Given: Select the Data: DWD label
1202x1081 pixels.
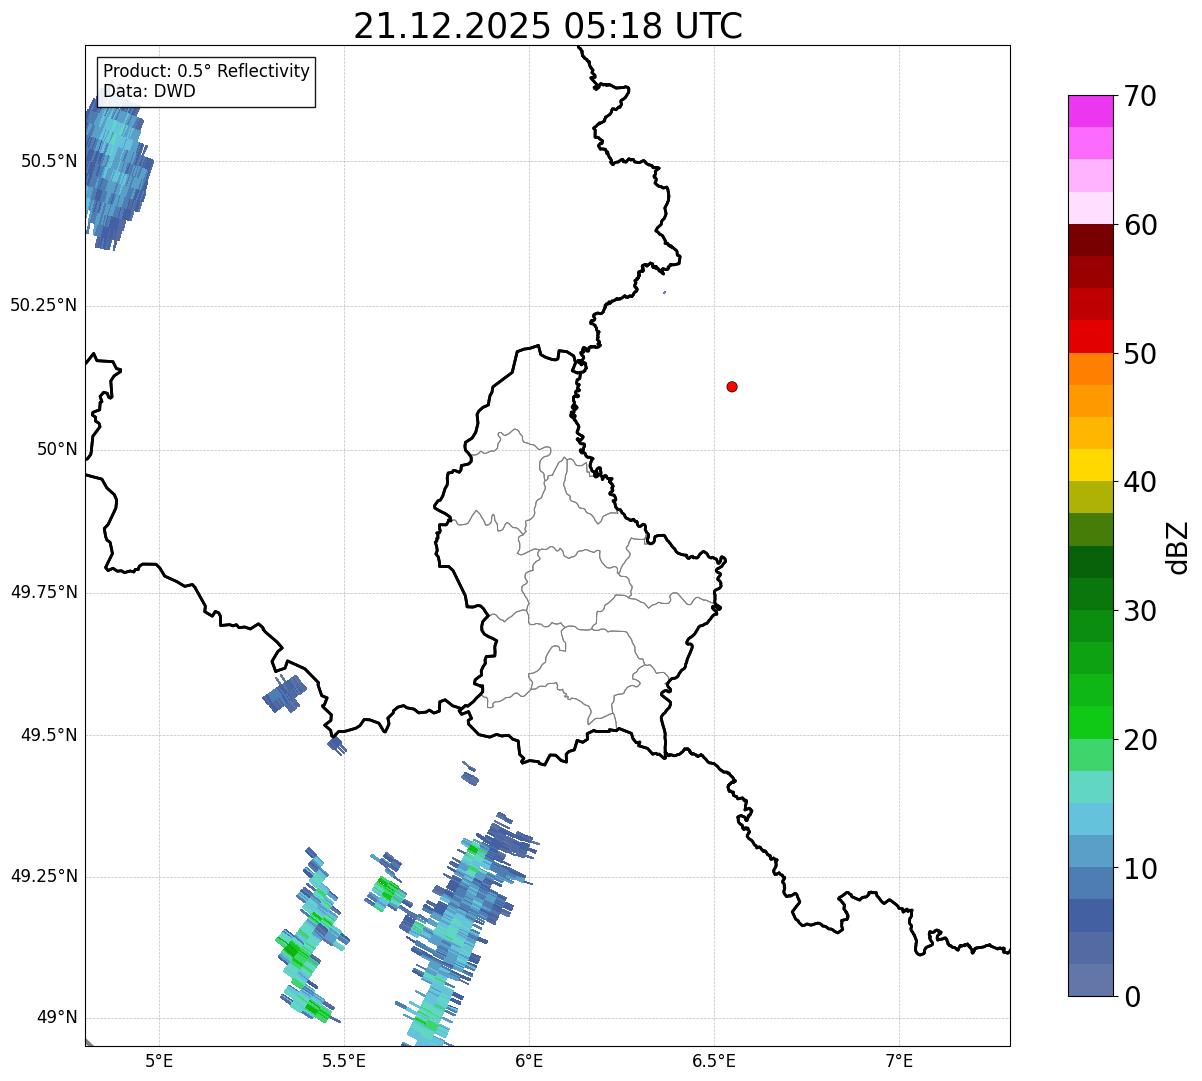Looking at the screenshot, I should point(149,91).
